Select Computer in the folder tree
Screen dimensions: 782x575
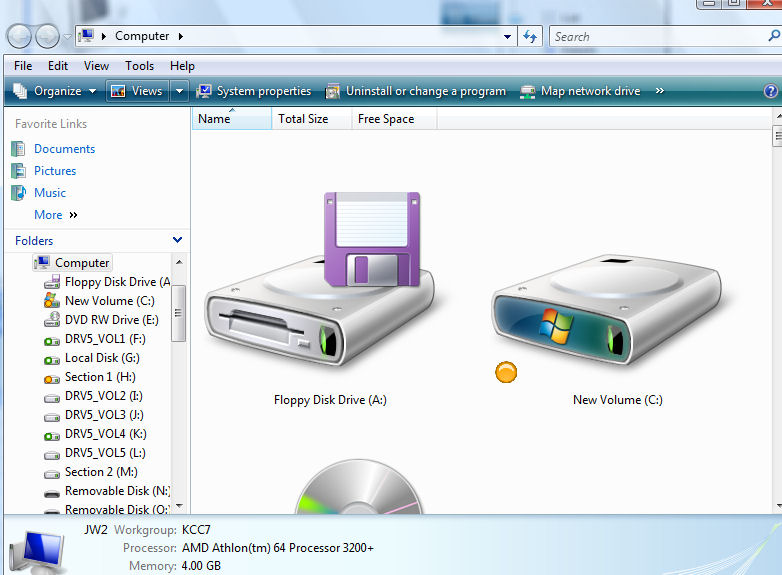[x=82, y=262]
